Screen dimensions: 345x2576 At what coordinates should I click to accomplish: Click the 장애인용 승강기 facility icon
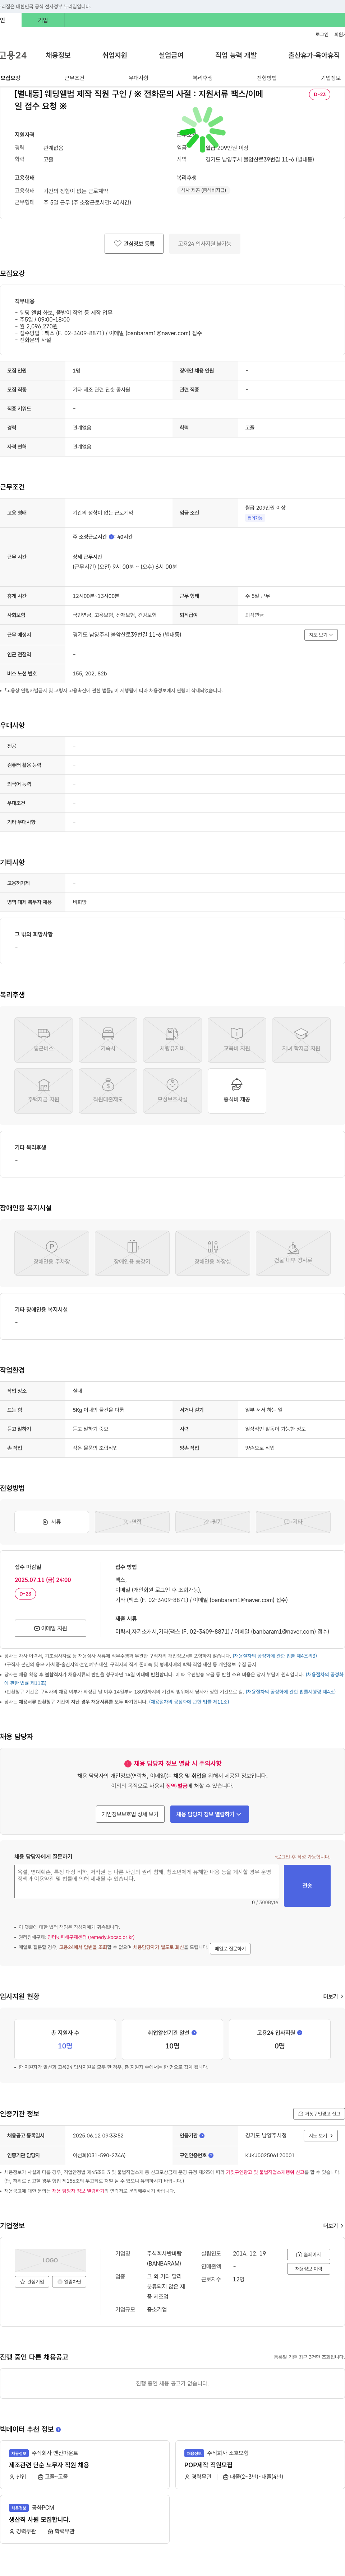[x=132, y=1252]
